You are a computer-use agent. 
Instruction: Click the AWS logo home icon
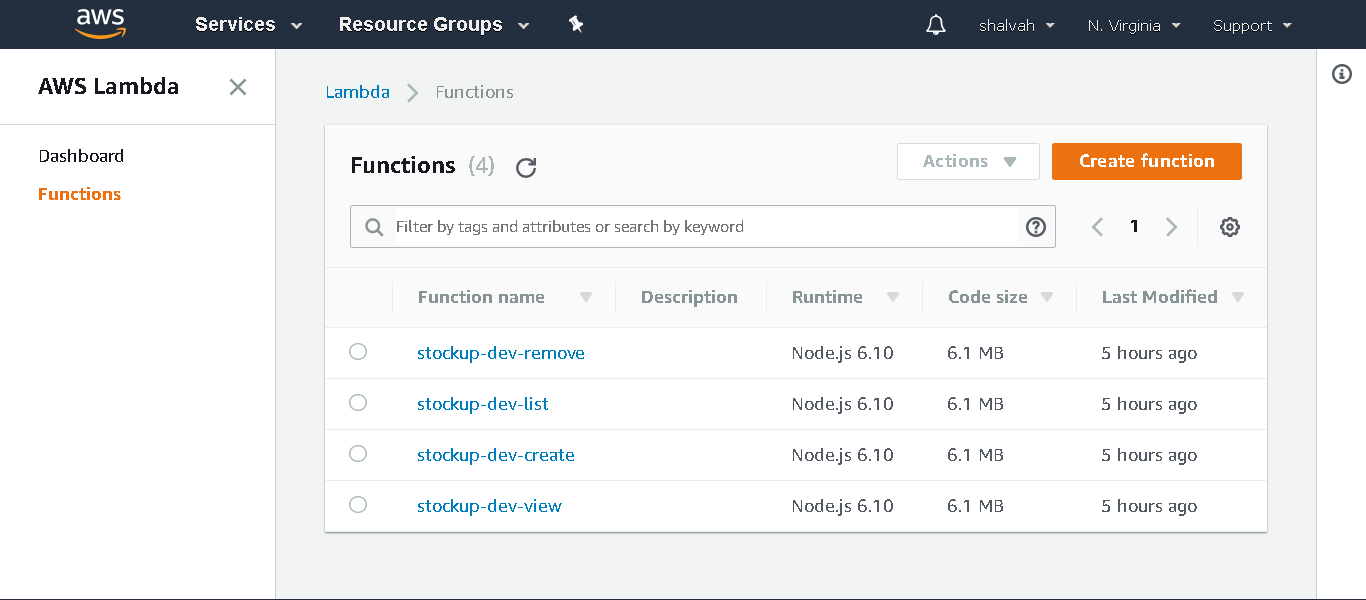pyautogui.click(x=100, y=23)
